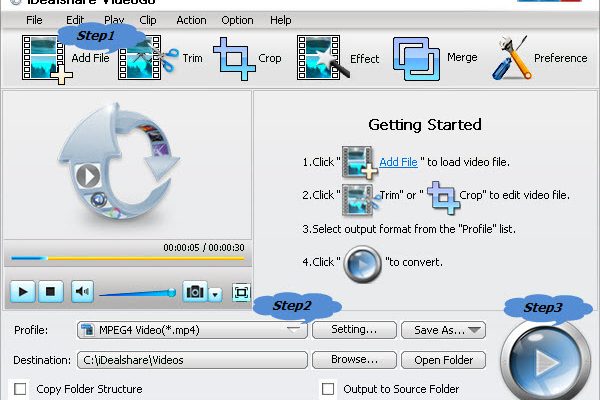600x400 pixels.
Task: Click the Add File toolbar icon
Action: [47, 59]
